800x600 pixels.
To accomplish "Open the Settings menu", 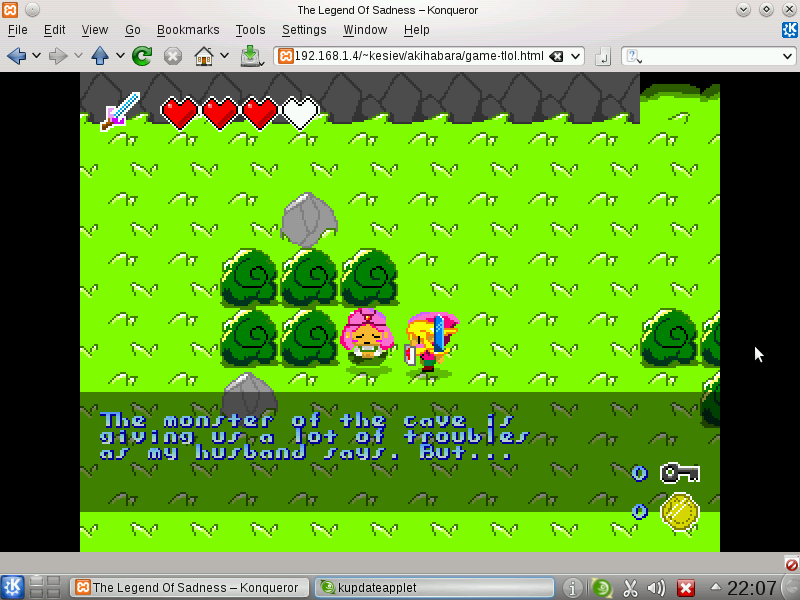I will 304,30.
